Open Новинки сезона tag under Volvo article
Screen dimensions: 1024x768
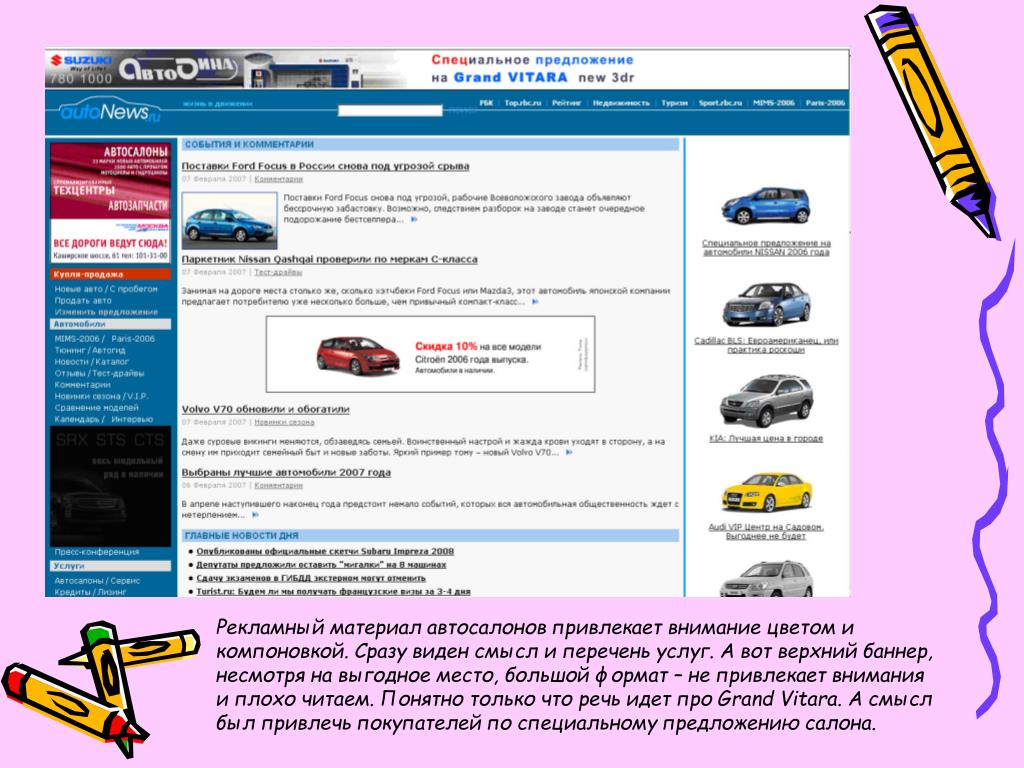tap(284, 422)
